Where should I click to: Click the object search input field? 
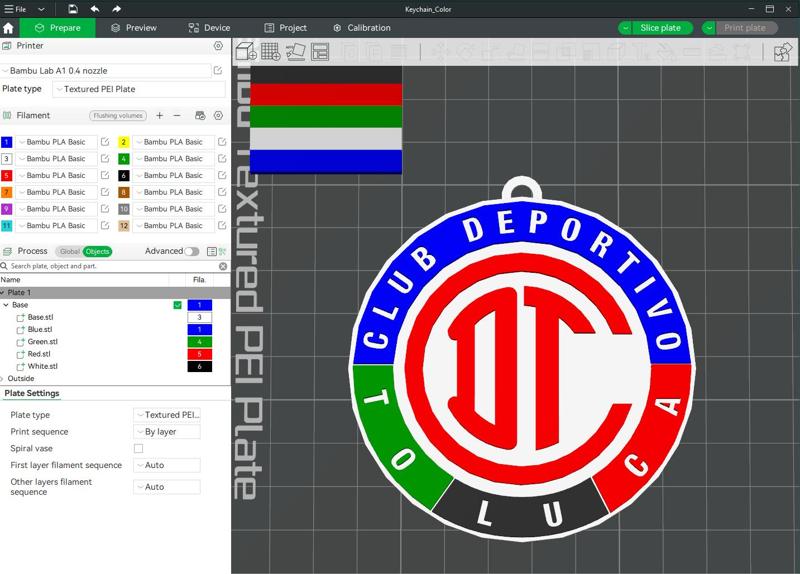click(x=114, y=266)
